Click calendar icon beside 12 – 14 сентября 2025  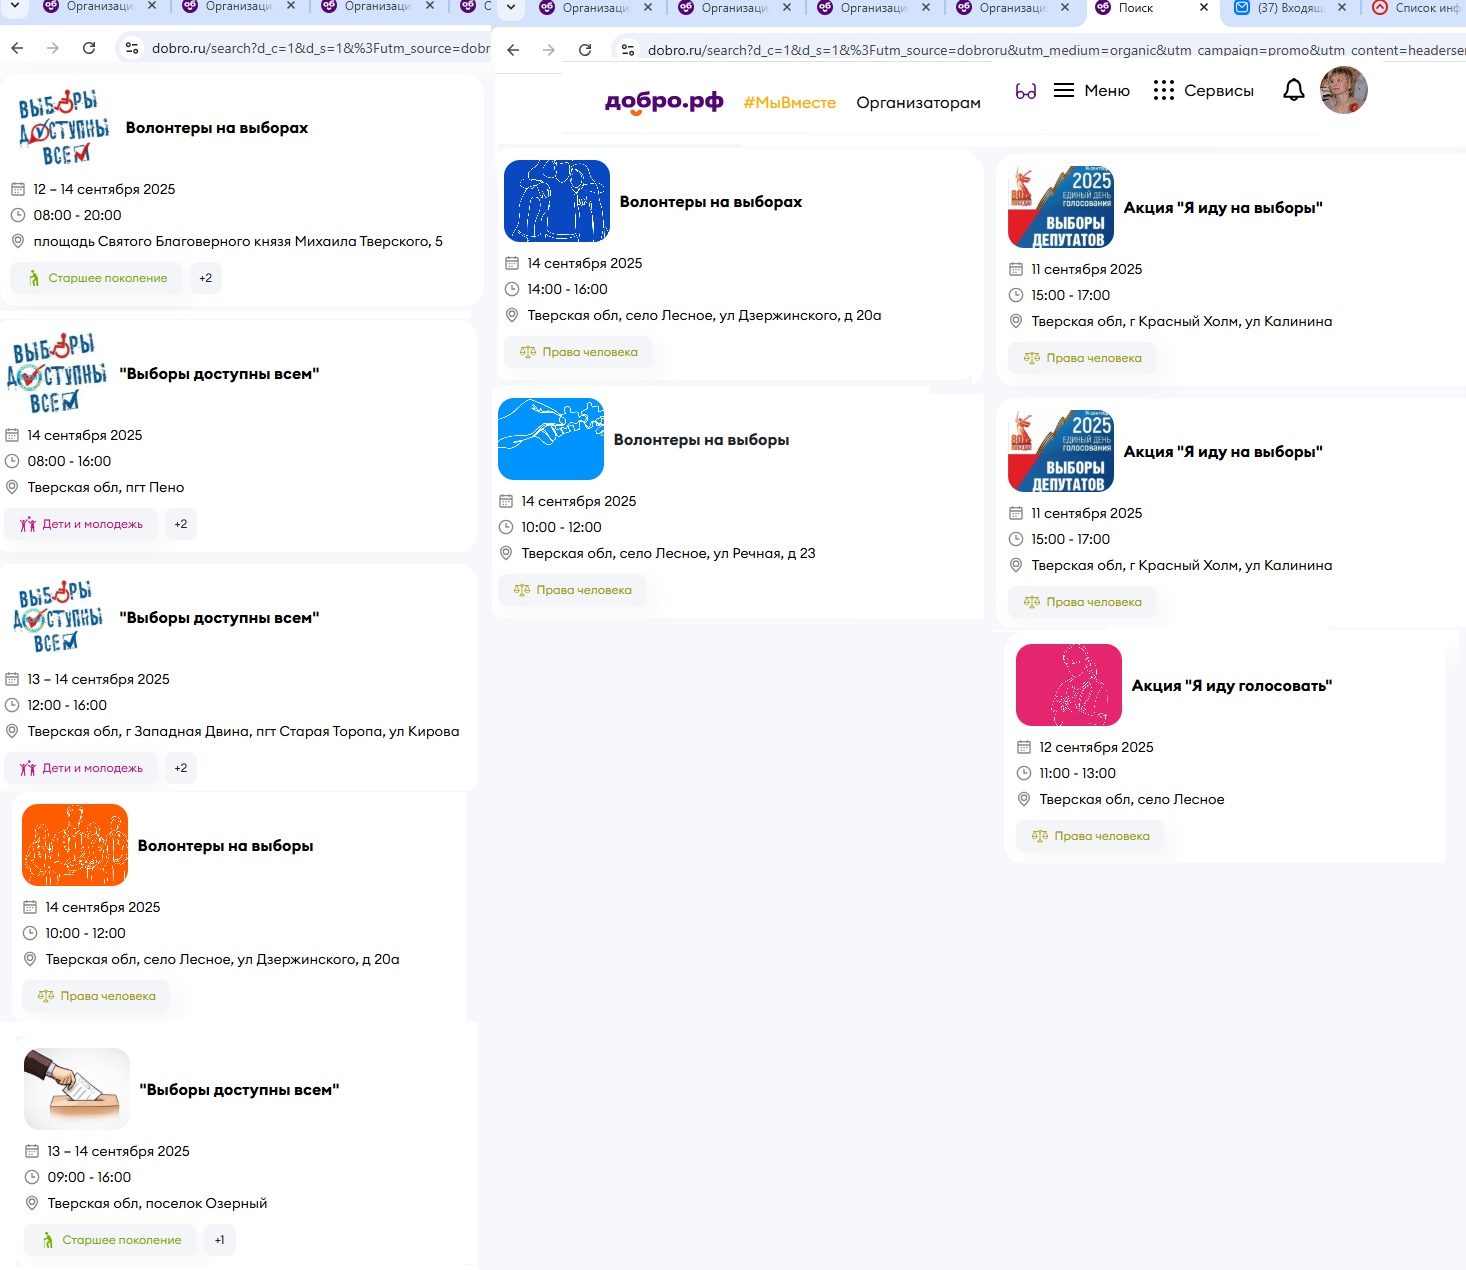pos(18,189)
